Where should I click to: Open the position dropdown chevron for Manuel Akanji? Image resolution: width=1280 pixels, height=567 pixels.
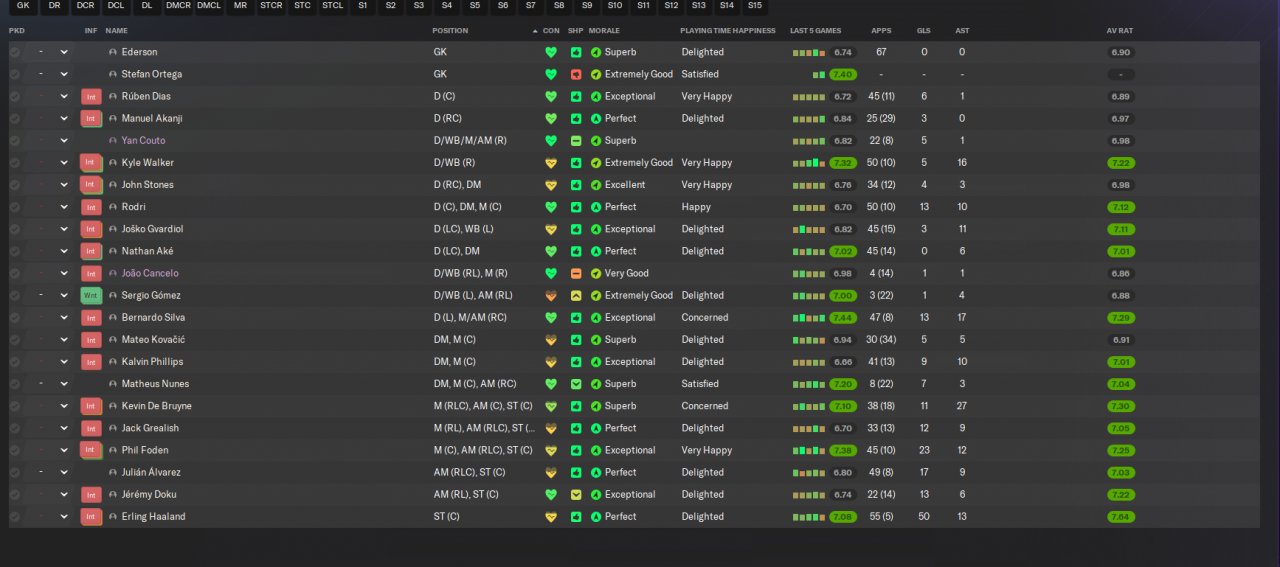click(x=64, y=118)
